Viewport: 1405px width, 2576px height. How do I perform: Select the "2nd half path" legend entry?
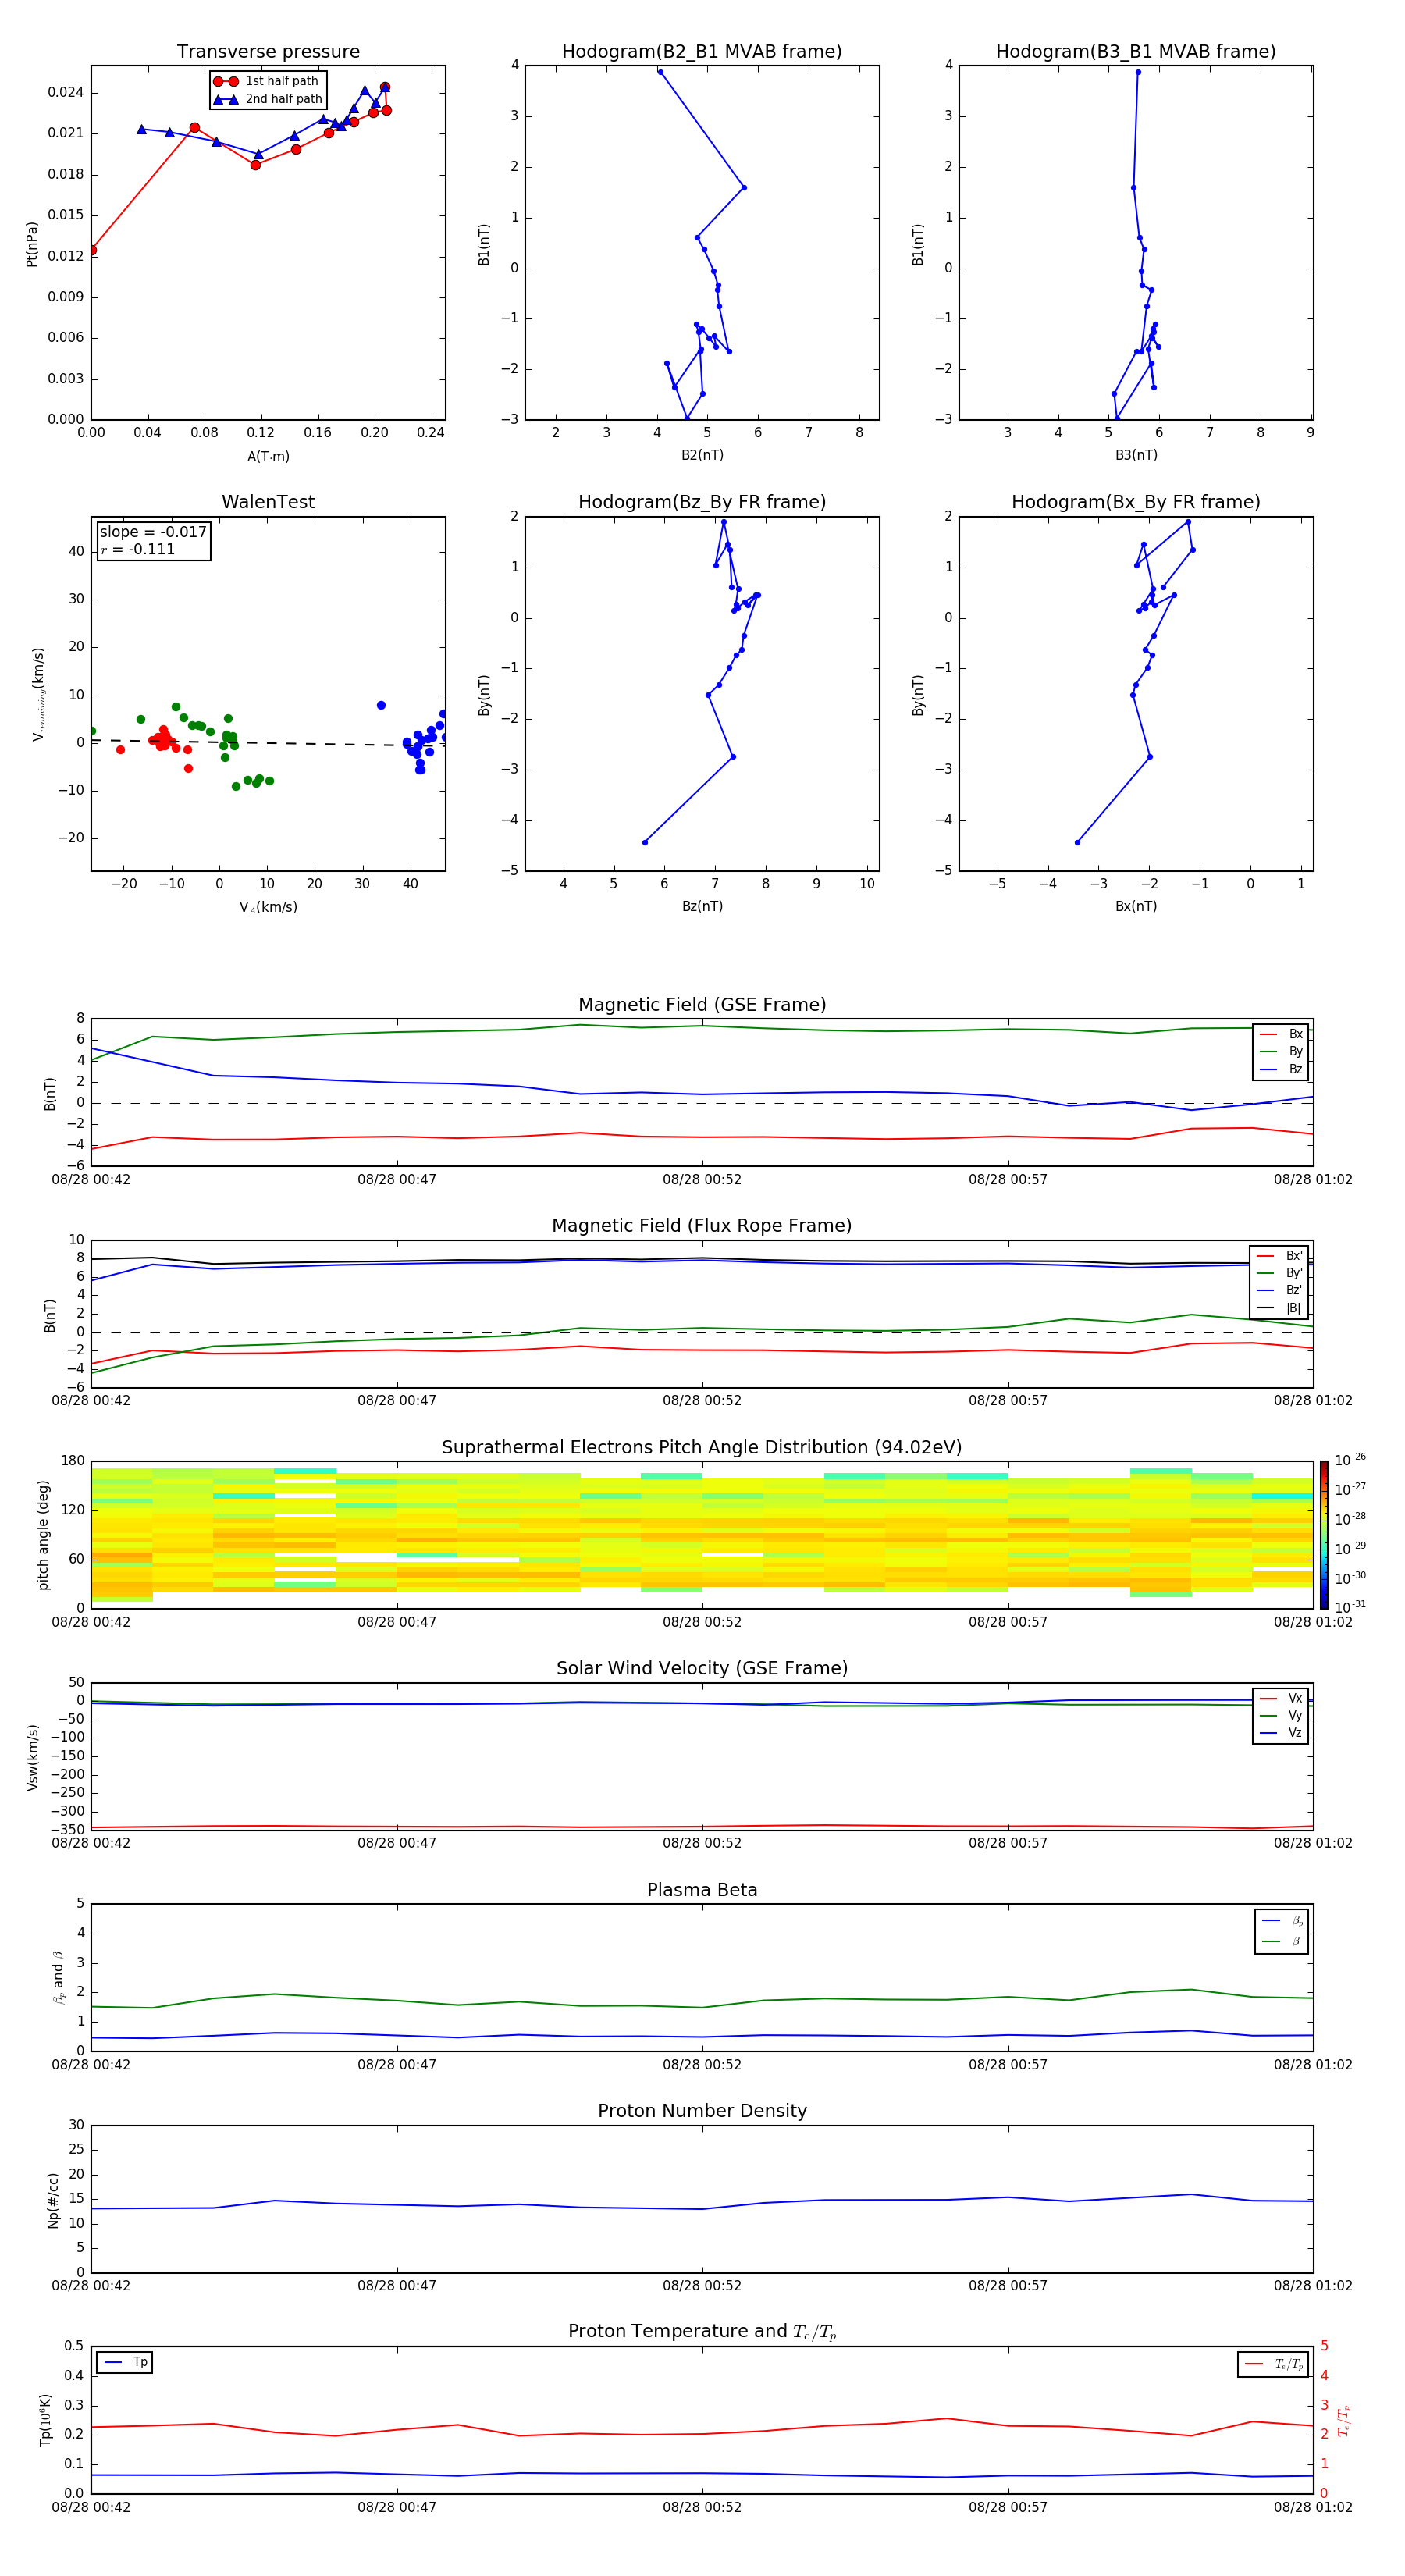tap(268, 99)
